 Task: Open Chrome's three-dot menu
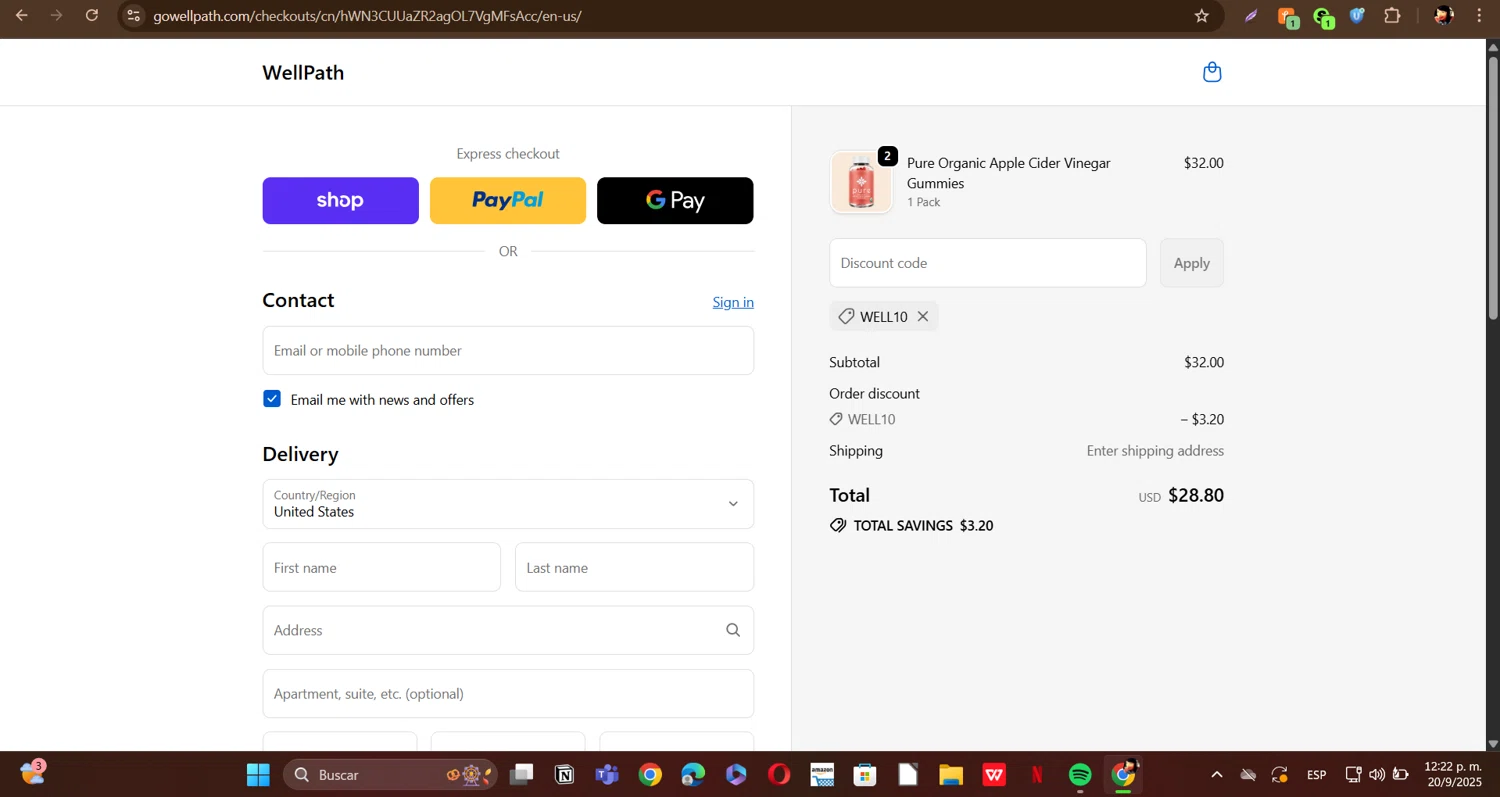click(x=1479, y=16)
